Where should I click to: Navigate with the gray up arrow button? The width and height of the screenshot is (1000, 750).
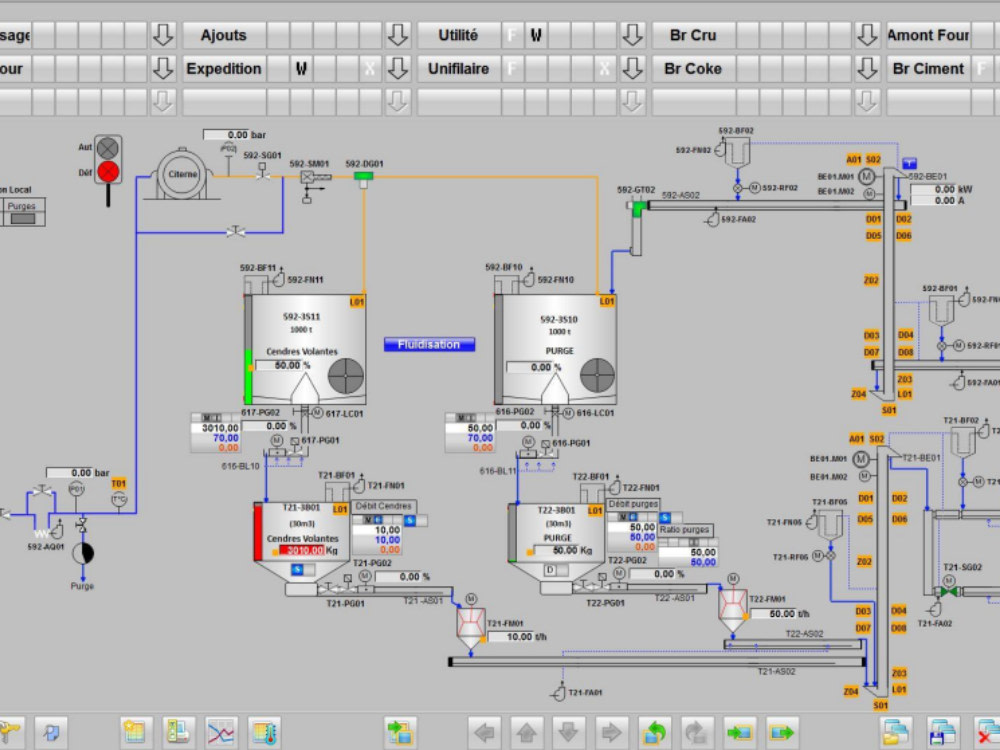point(526,732)
